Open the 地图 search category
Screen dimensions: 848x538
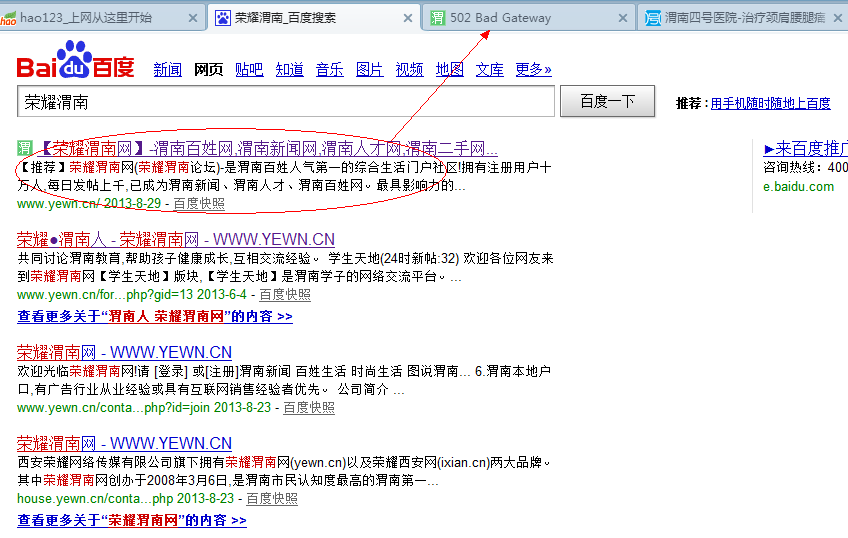click(449, 69)
